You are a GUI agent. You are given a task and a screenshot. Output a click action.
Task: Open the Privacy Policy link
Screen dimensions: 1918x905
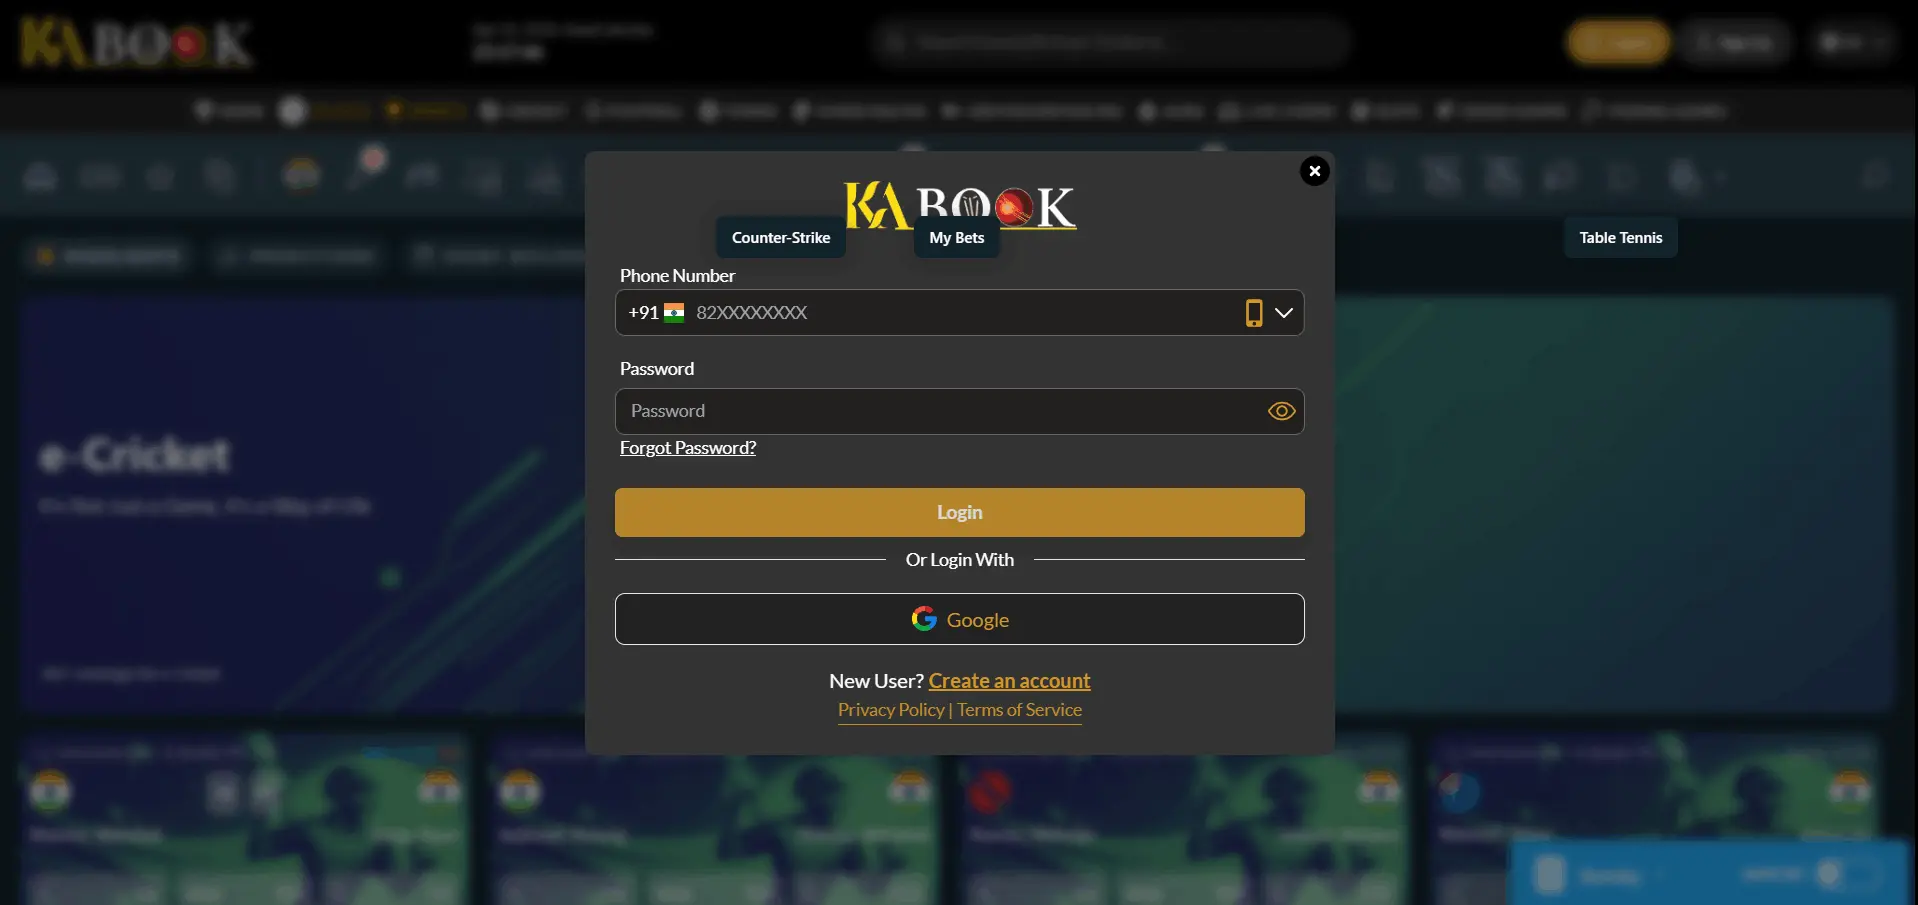pyautogui.click(x=891, y=710)
